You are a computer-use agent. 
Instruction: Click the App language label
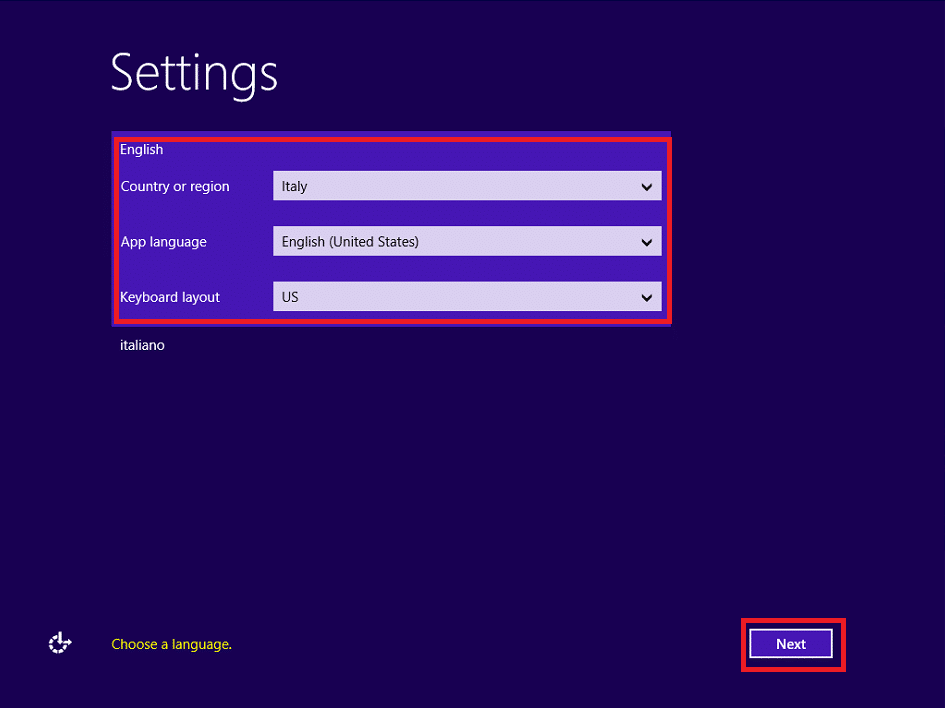point(163,242)
